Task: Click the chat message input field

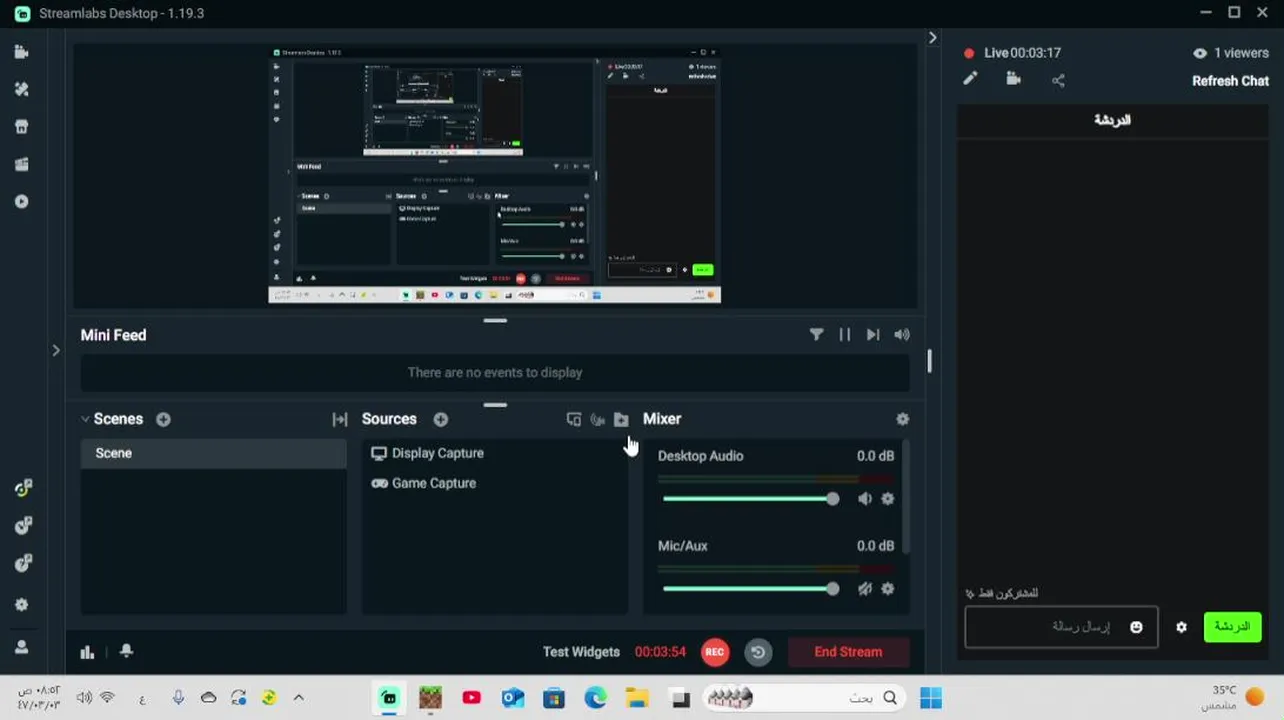Action: [1061, 627]
